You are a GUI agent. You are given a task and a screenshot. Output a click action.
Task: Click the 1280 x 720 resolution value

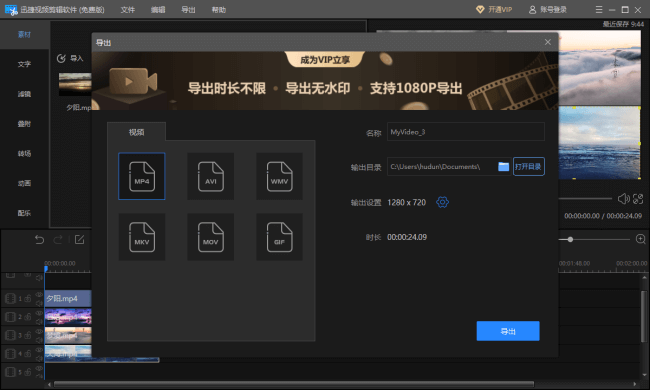[406, 202]
